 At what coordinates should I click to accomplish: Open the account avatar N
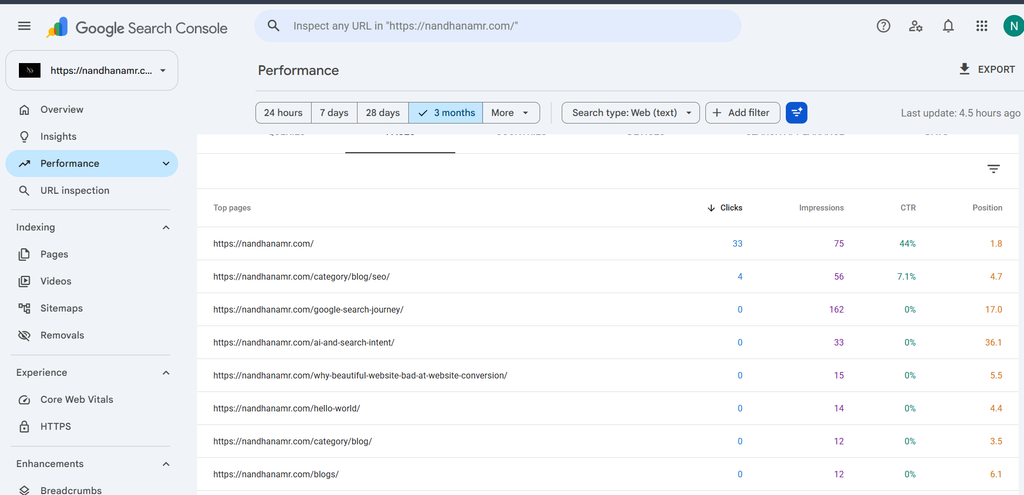[1014, 26]
